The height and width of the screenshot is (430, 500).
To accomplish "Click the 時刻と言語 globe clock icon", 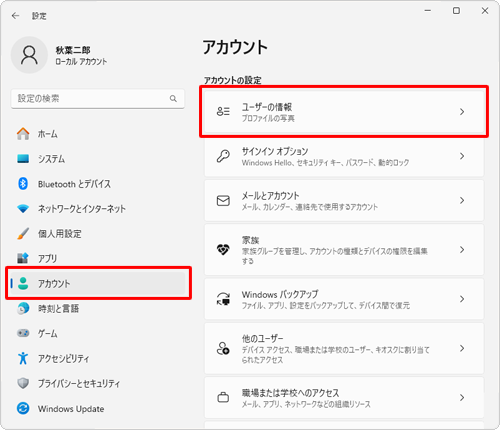I will [23, 308].
